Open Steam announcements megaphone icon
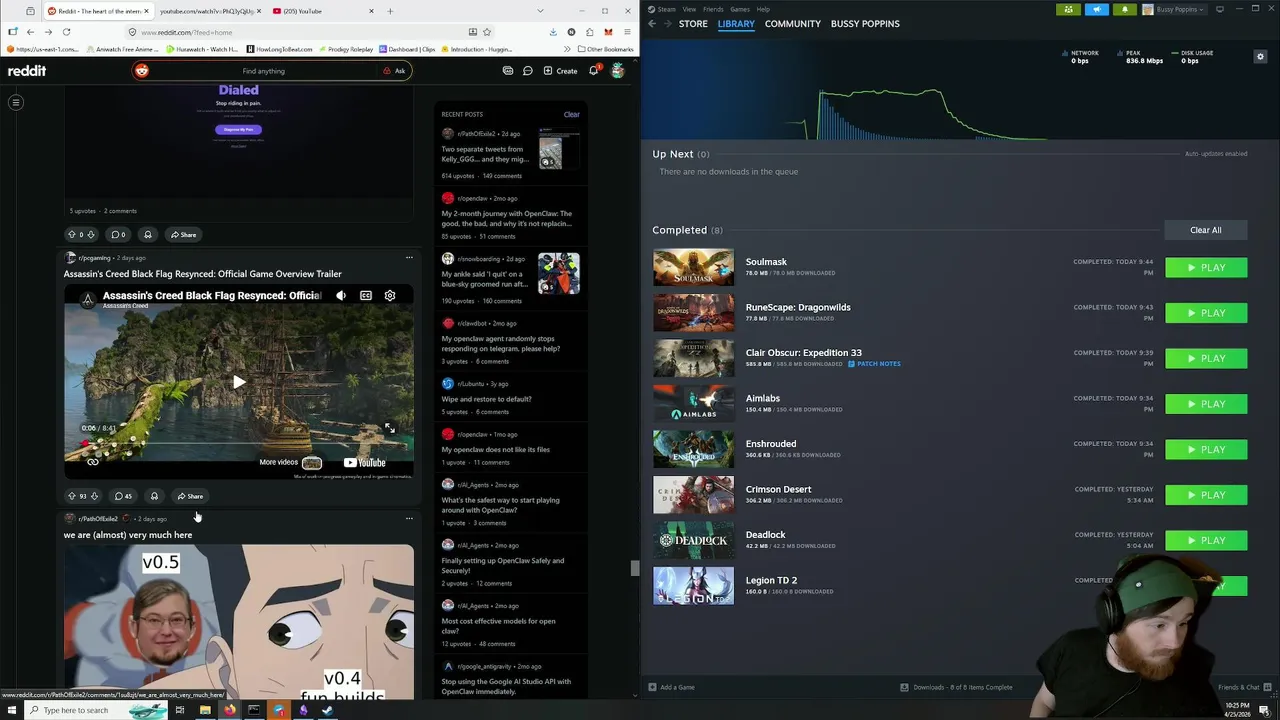This screenshot has width=1280, height=720. pyautogui.click(x=1097, y=9)
